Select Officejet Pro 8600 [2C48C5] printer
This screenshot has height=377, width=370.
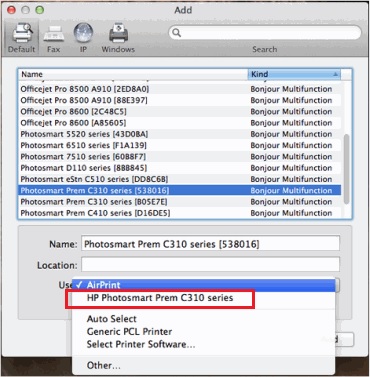click(x=180, y=111)
